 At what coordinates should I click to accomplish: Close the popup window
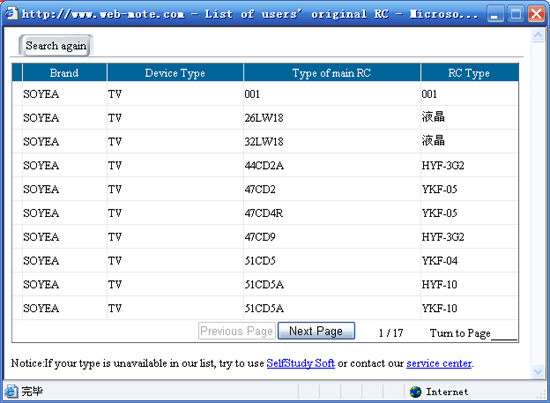click(537, 14)
